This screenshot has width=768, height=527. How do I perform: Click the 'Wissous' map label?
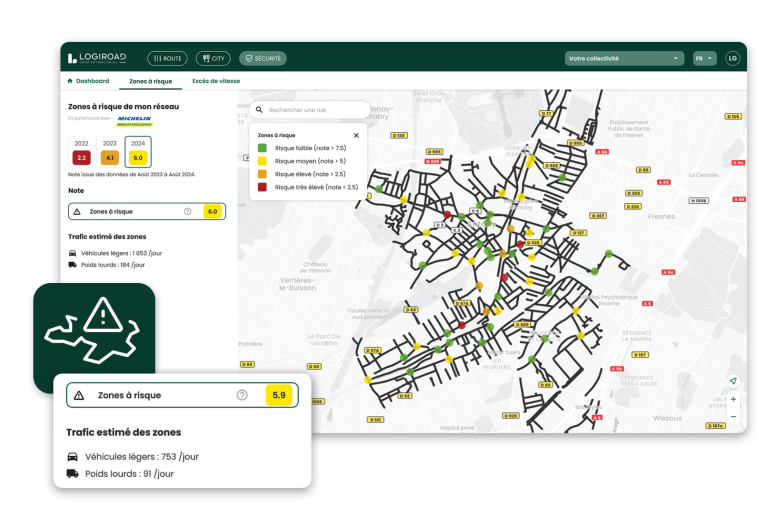point(667,418)
